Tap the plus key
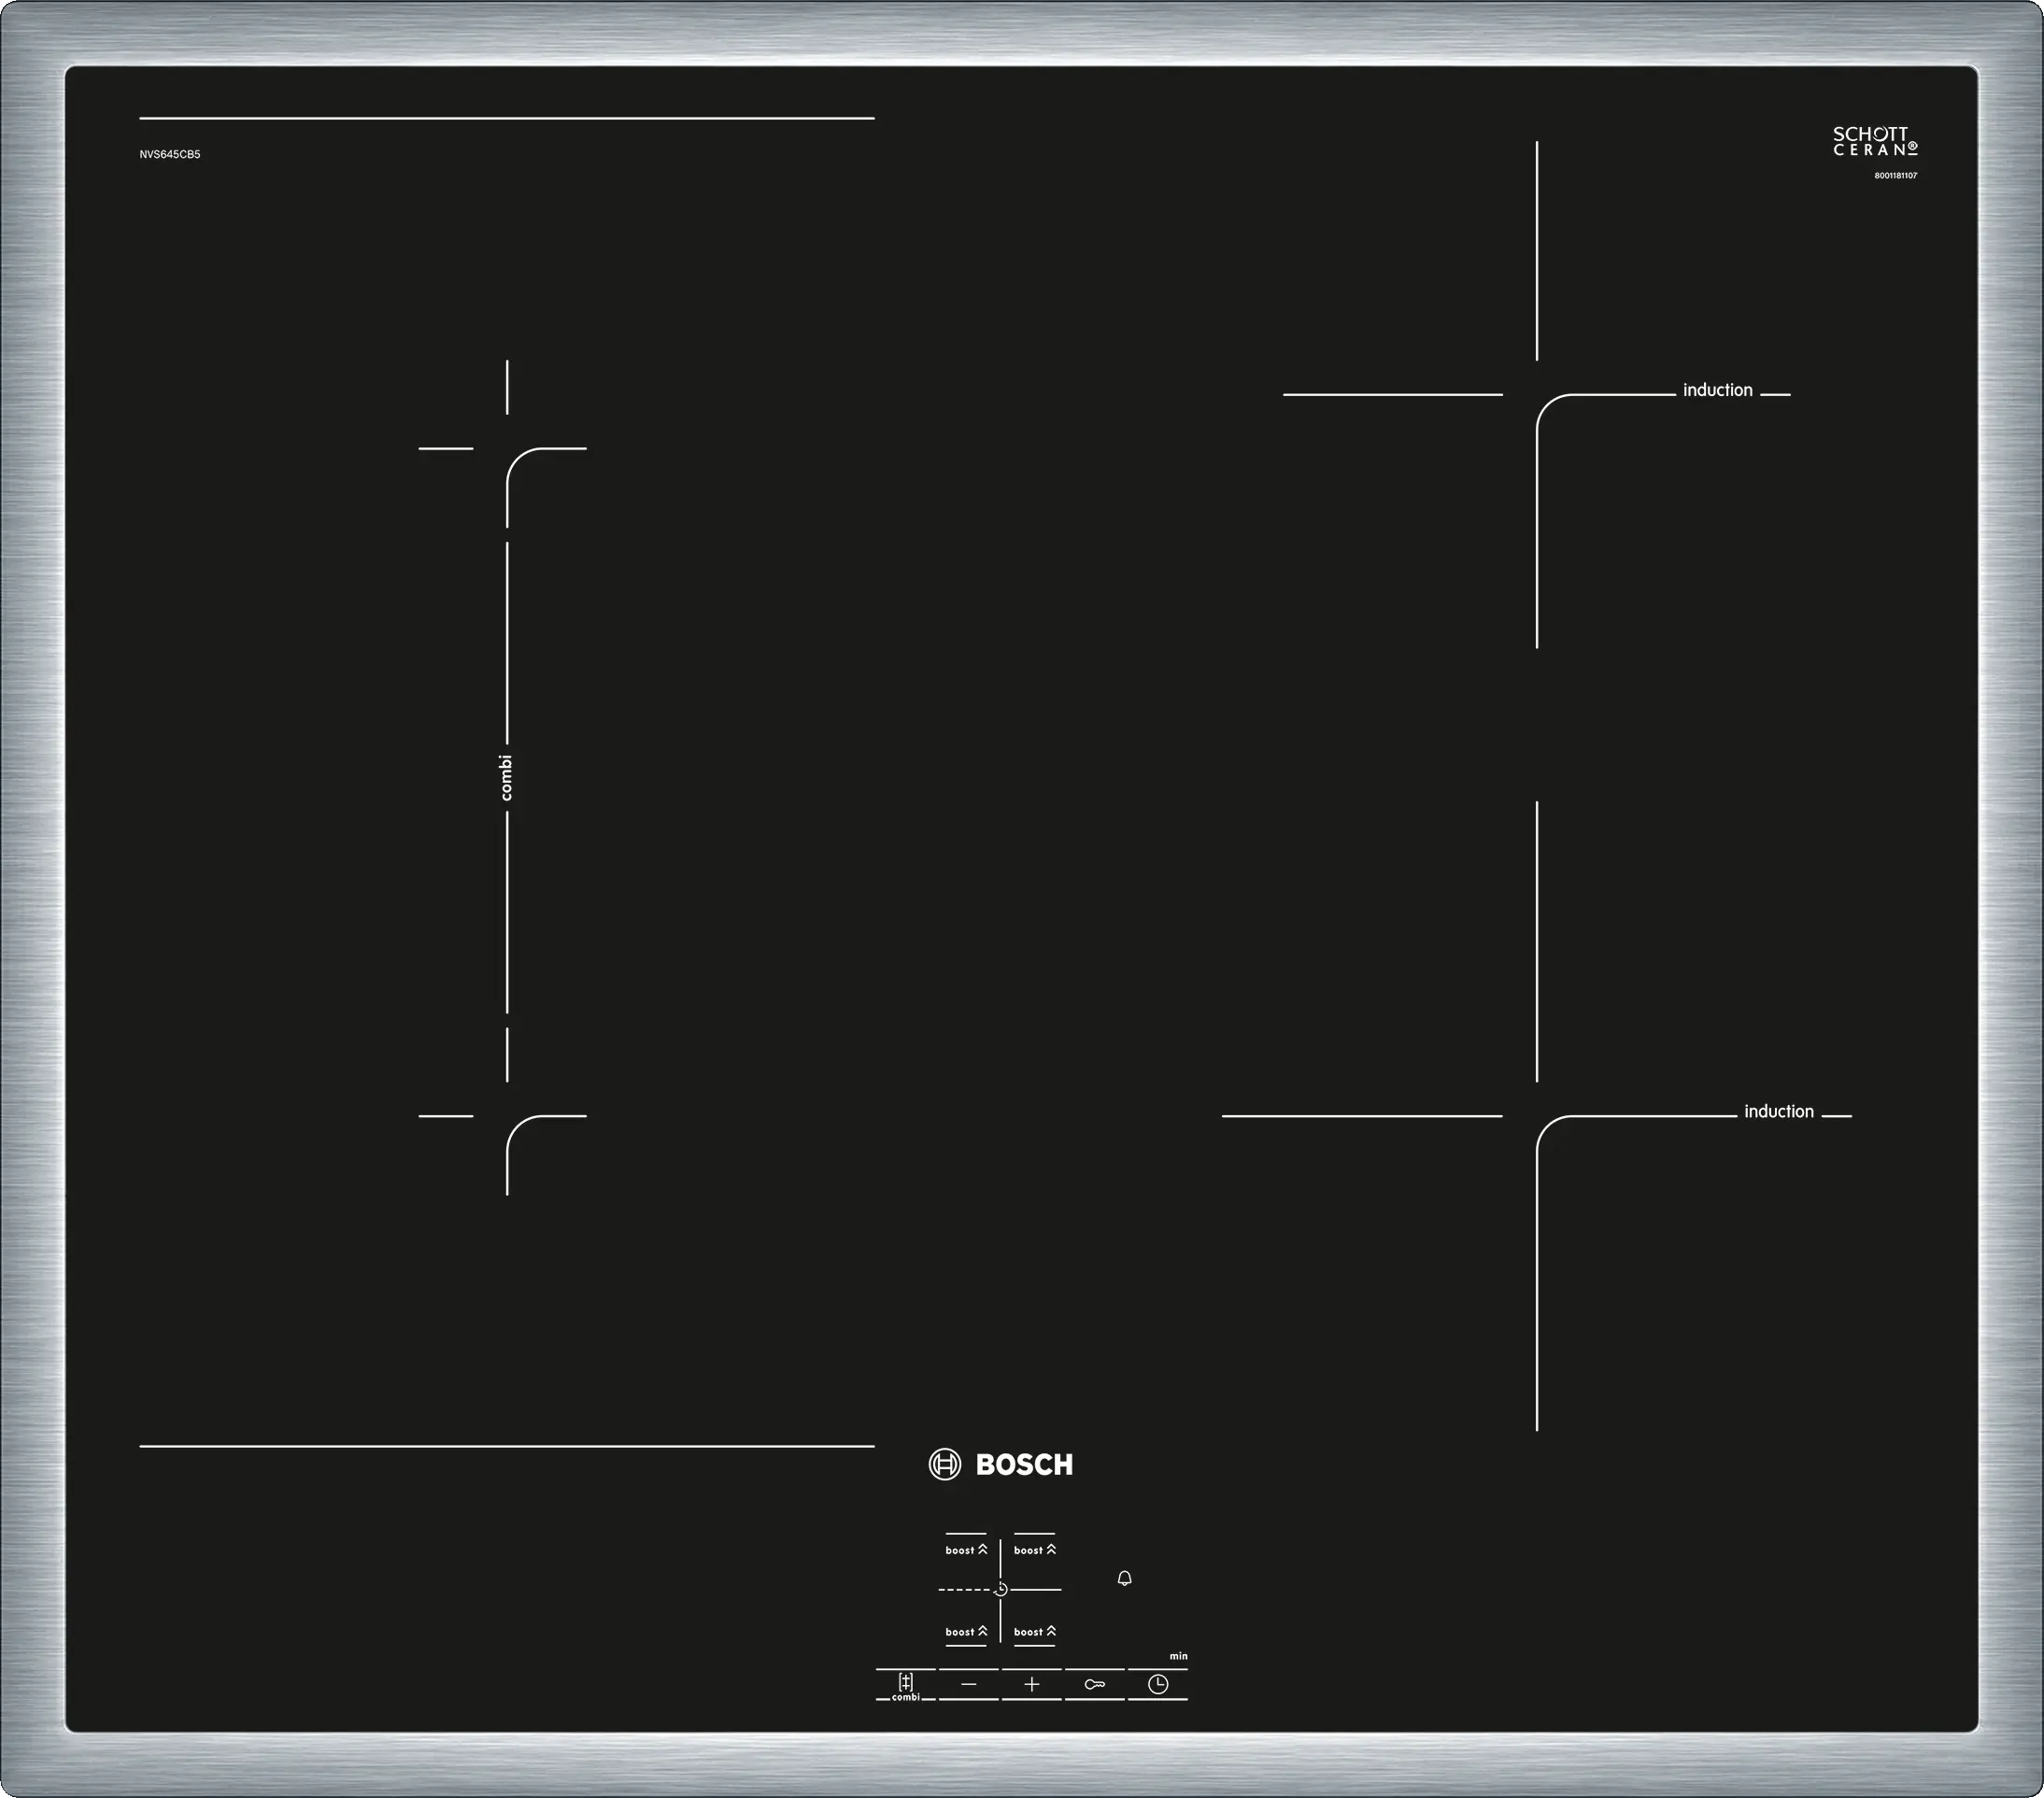This screenshot has width=2044, height=1798. (1031, 1684)
